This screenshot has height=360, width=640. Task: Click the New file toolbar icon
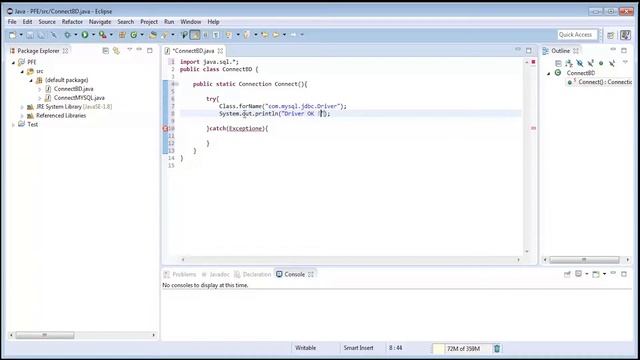13,35
